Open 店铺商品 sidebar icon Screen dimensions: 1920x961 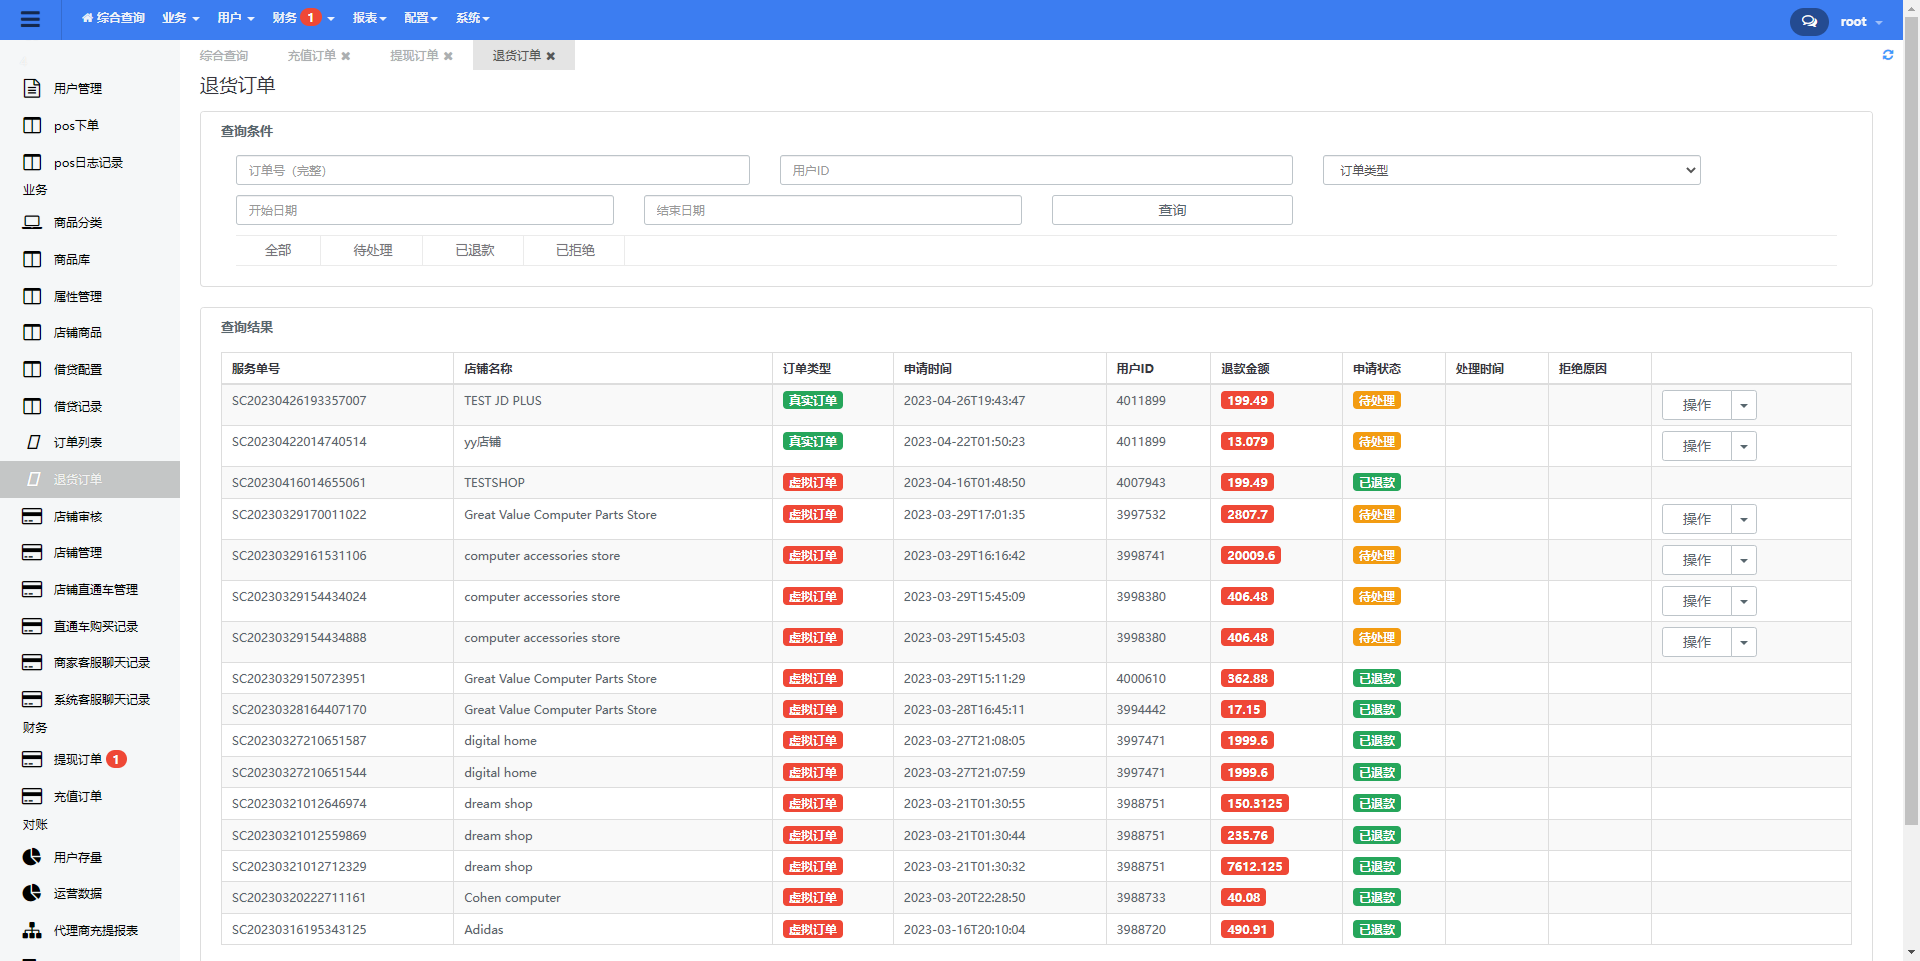coord(32,332)
